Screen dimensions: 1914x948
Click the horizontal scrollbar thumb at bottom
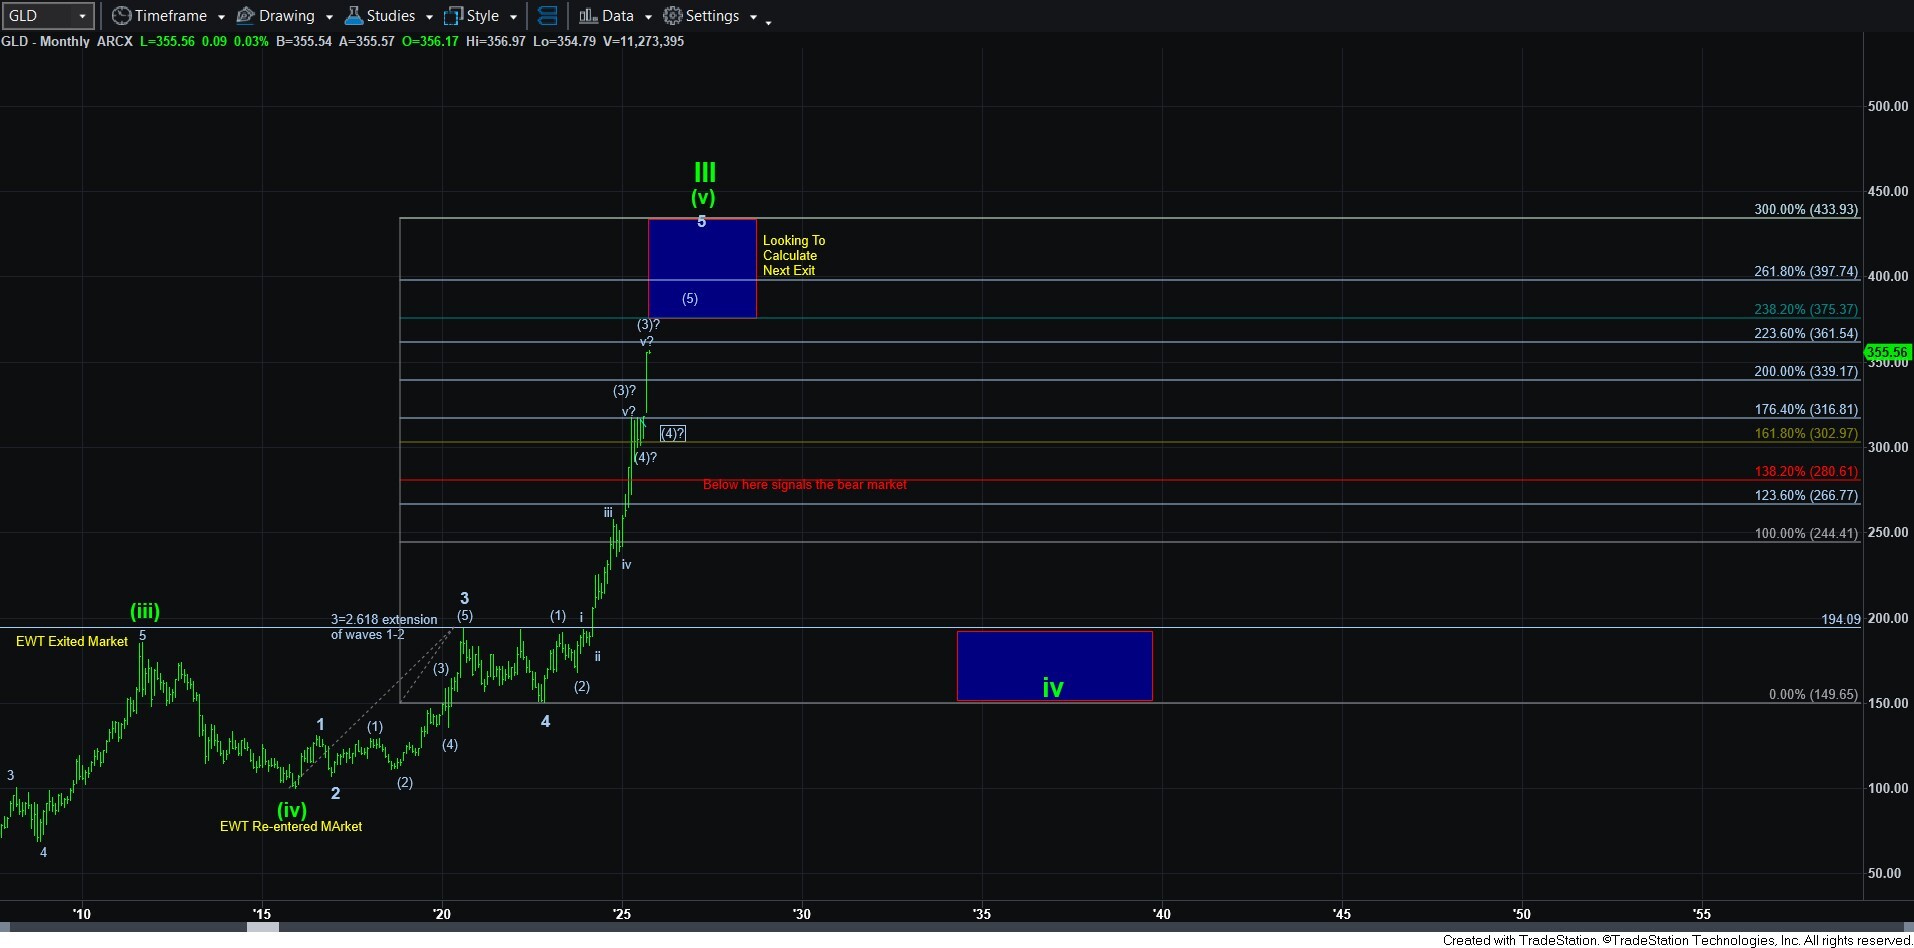tap(263, 927)
